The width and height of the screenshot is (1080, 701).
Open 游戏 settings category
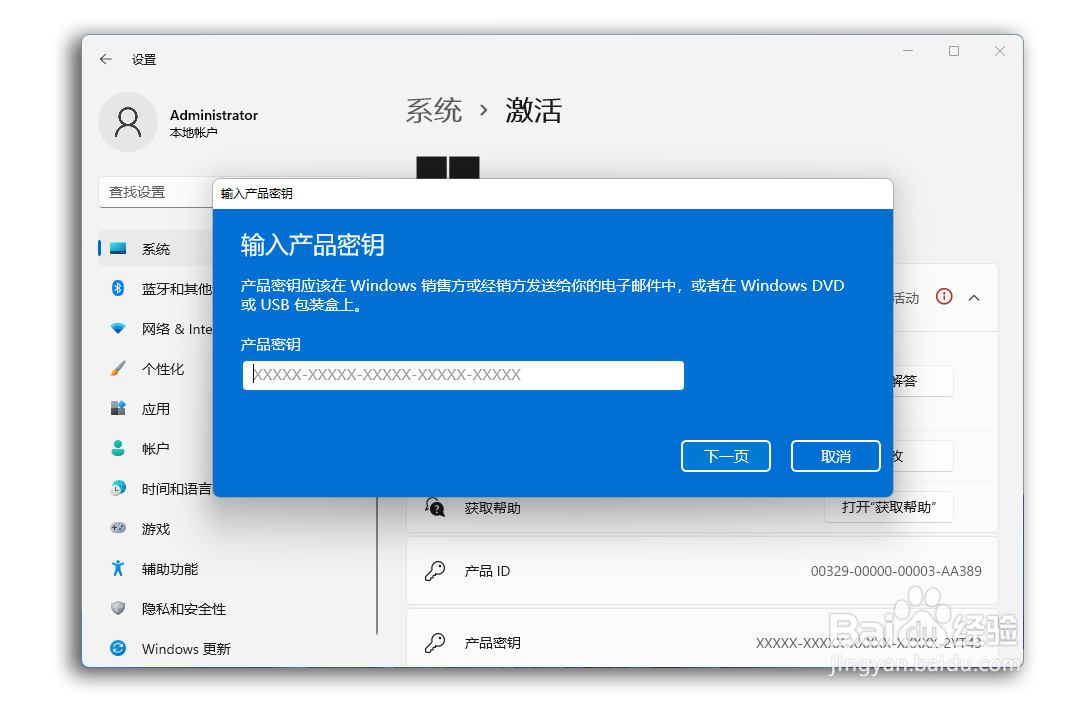[156, 529]
